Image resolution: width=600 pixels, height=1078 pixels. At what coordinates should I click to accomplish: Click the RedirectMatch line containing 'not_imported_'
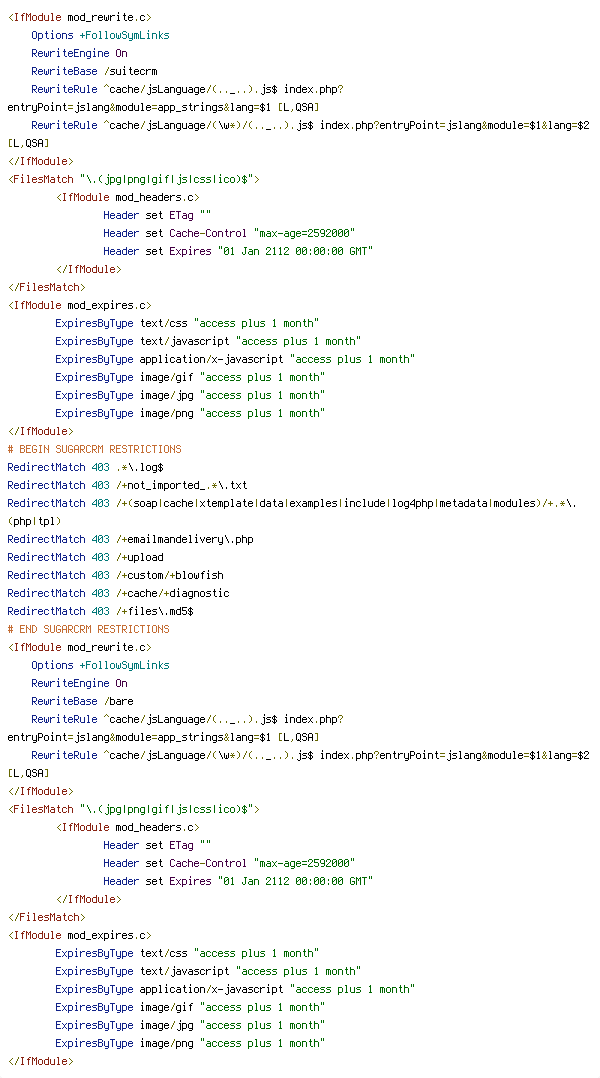[128, 485]
